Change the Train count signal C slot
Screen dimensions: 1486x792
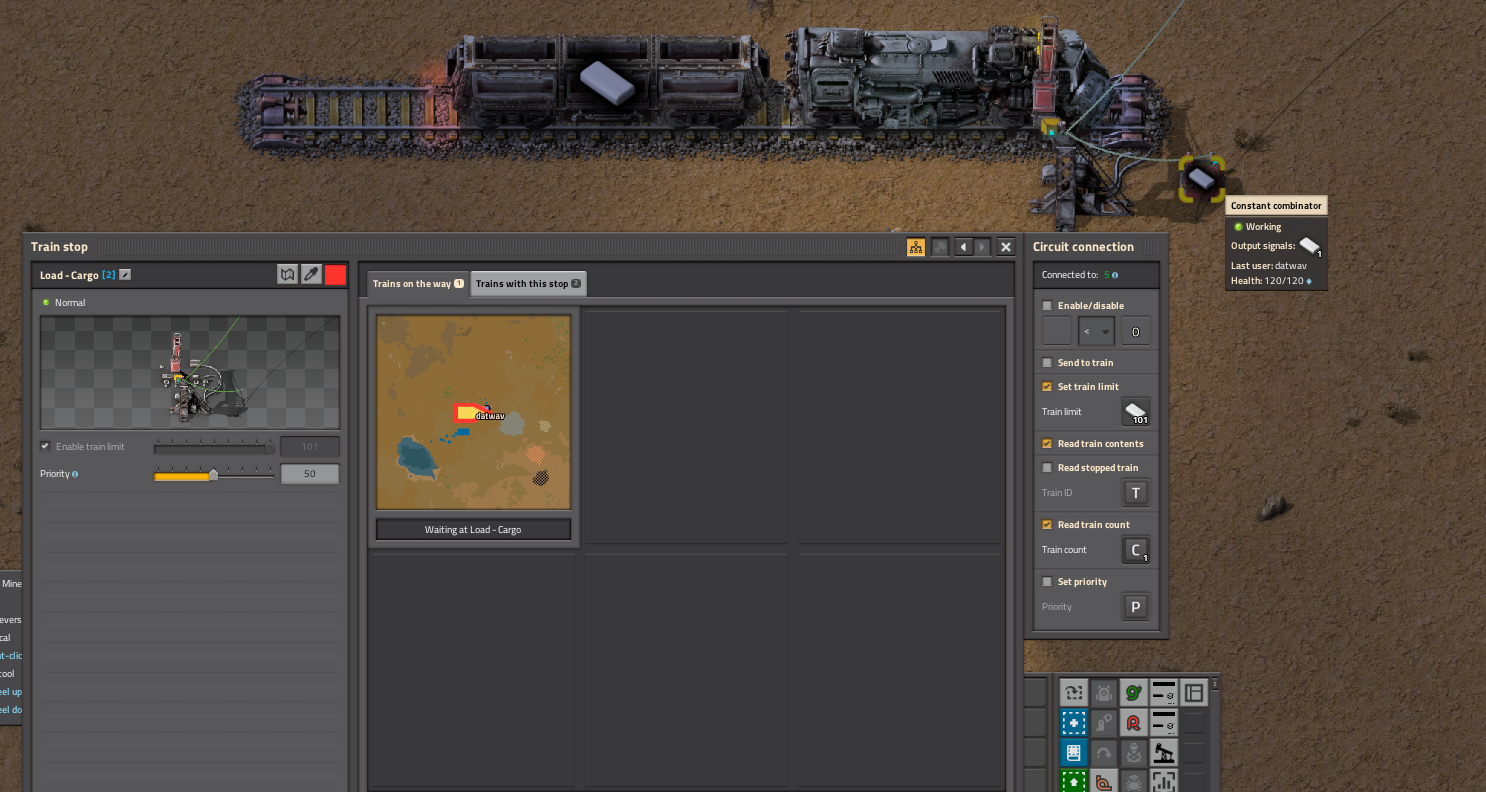tap(1136, 550)
